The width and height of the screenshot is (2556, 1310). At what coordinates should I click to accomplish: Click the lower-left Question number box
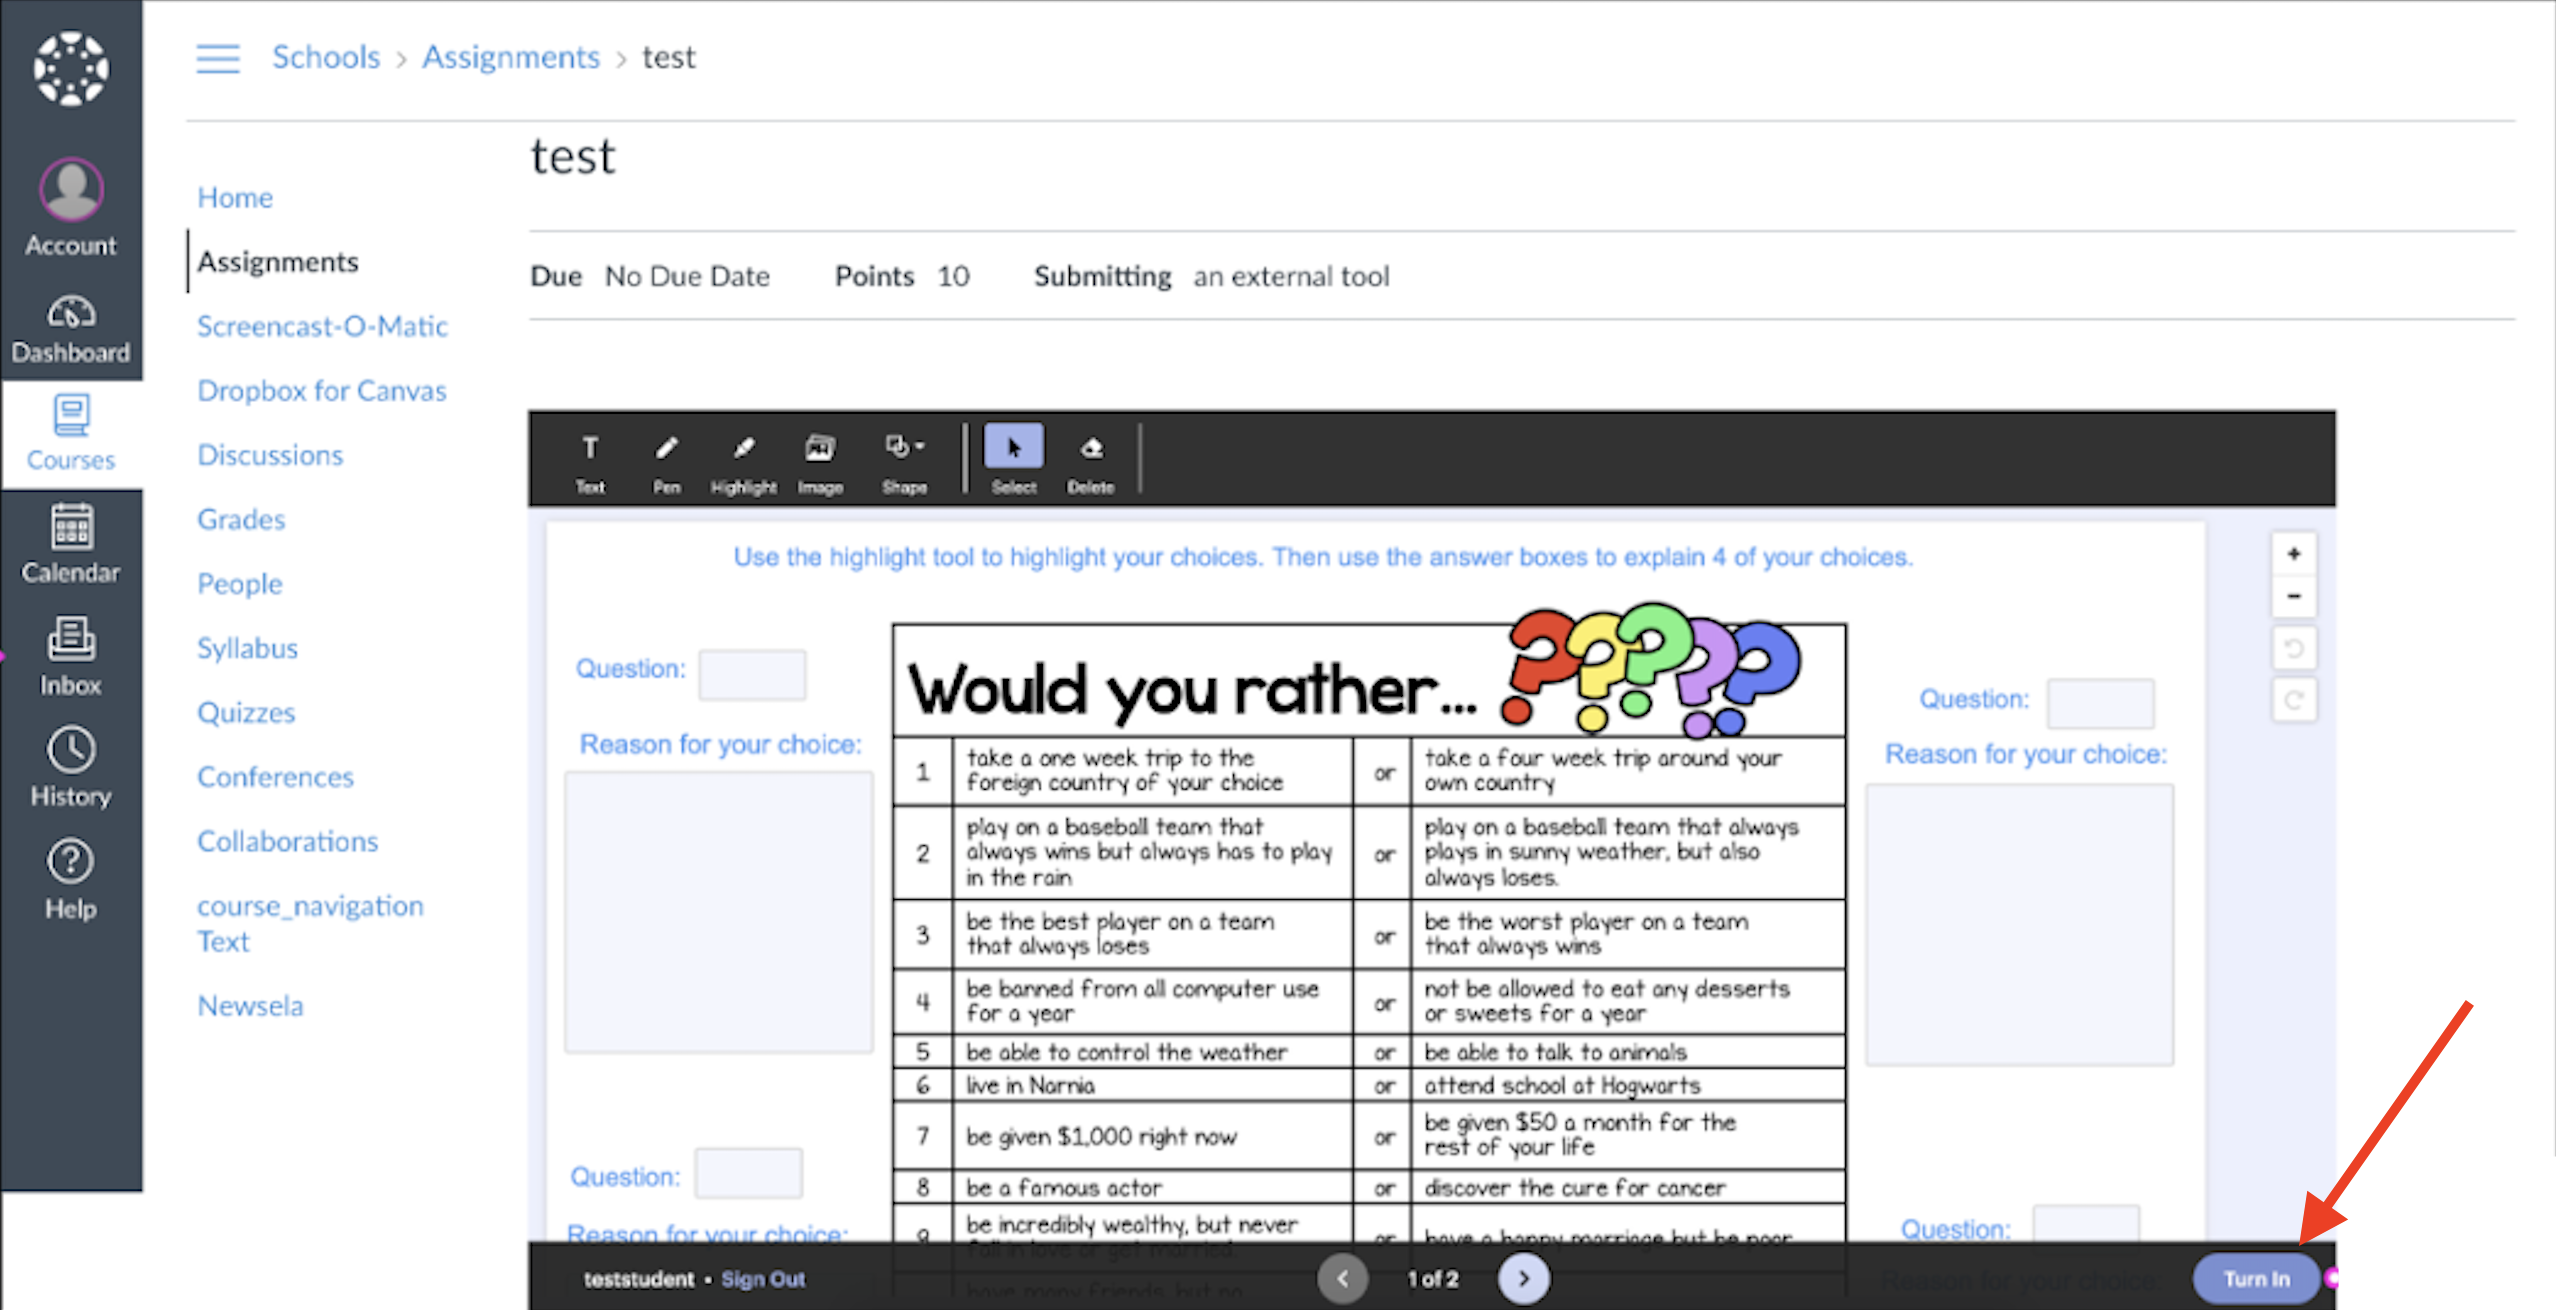point(748,1173)
